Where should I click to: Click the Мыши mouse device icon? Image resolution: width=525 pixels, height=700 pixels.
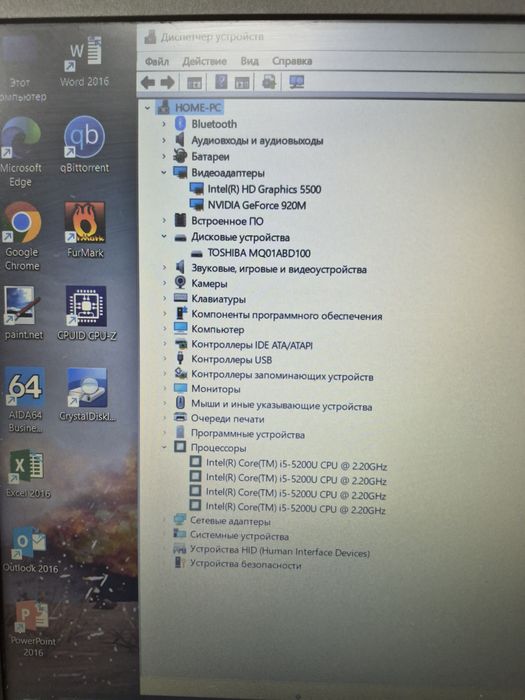coord(180,403)
